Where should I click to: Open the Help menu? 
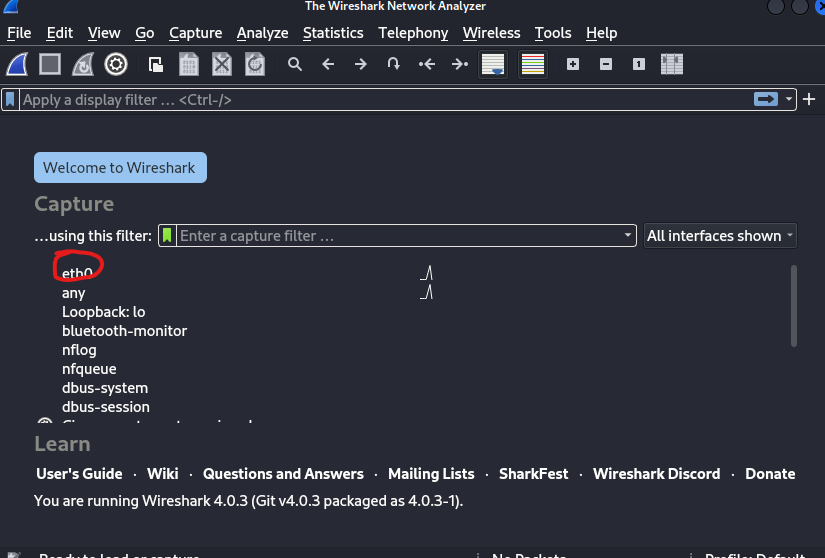601,33
